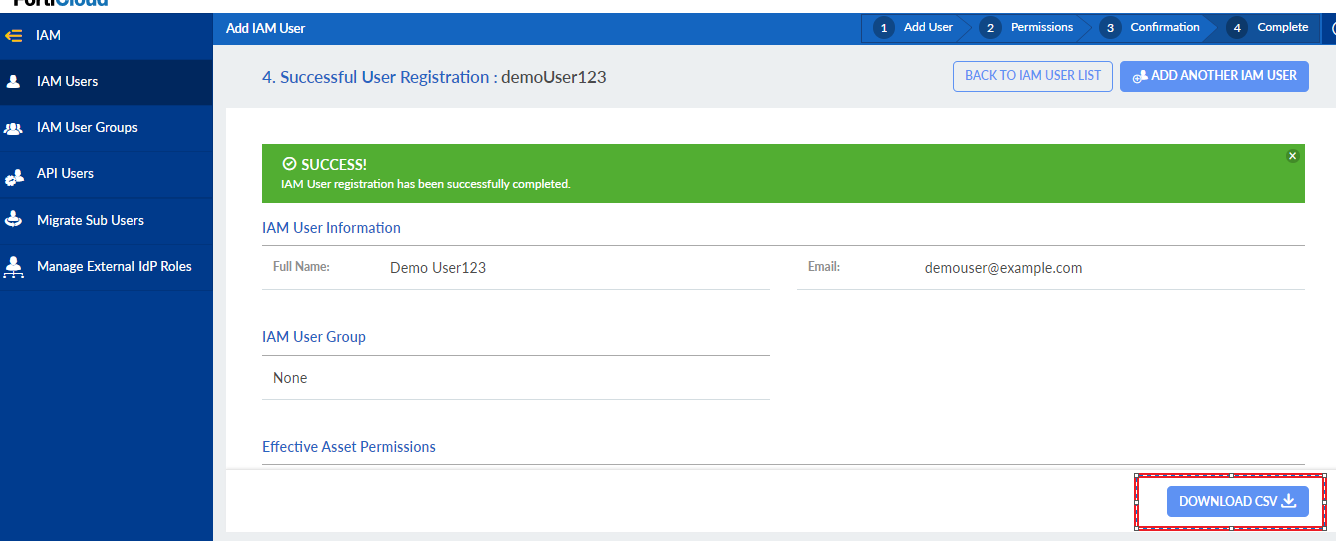This screenshot has height=541, width=1337.
Task: Open IAM Users in the sidebar
Action: 106,82
